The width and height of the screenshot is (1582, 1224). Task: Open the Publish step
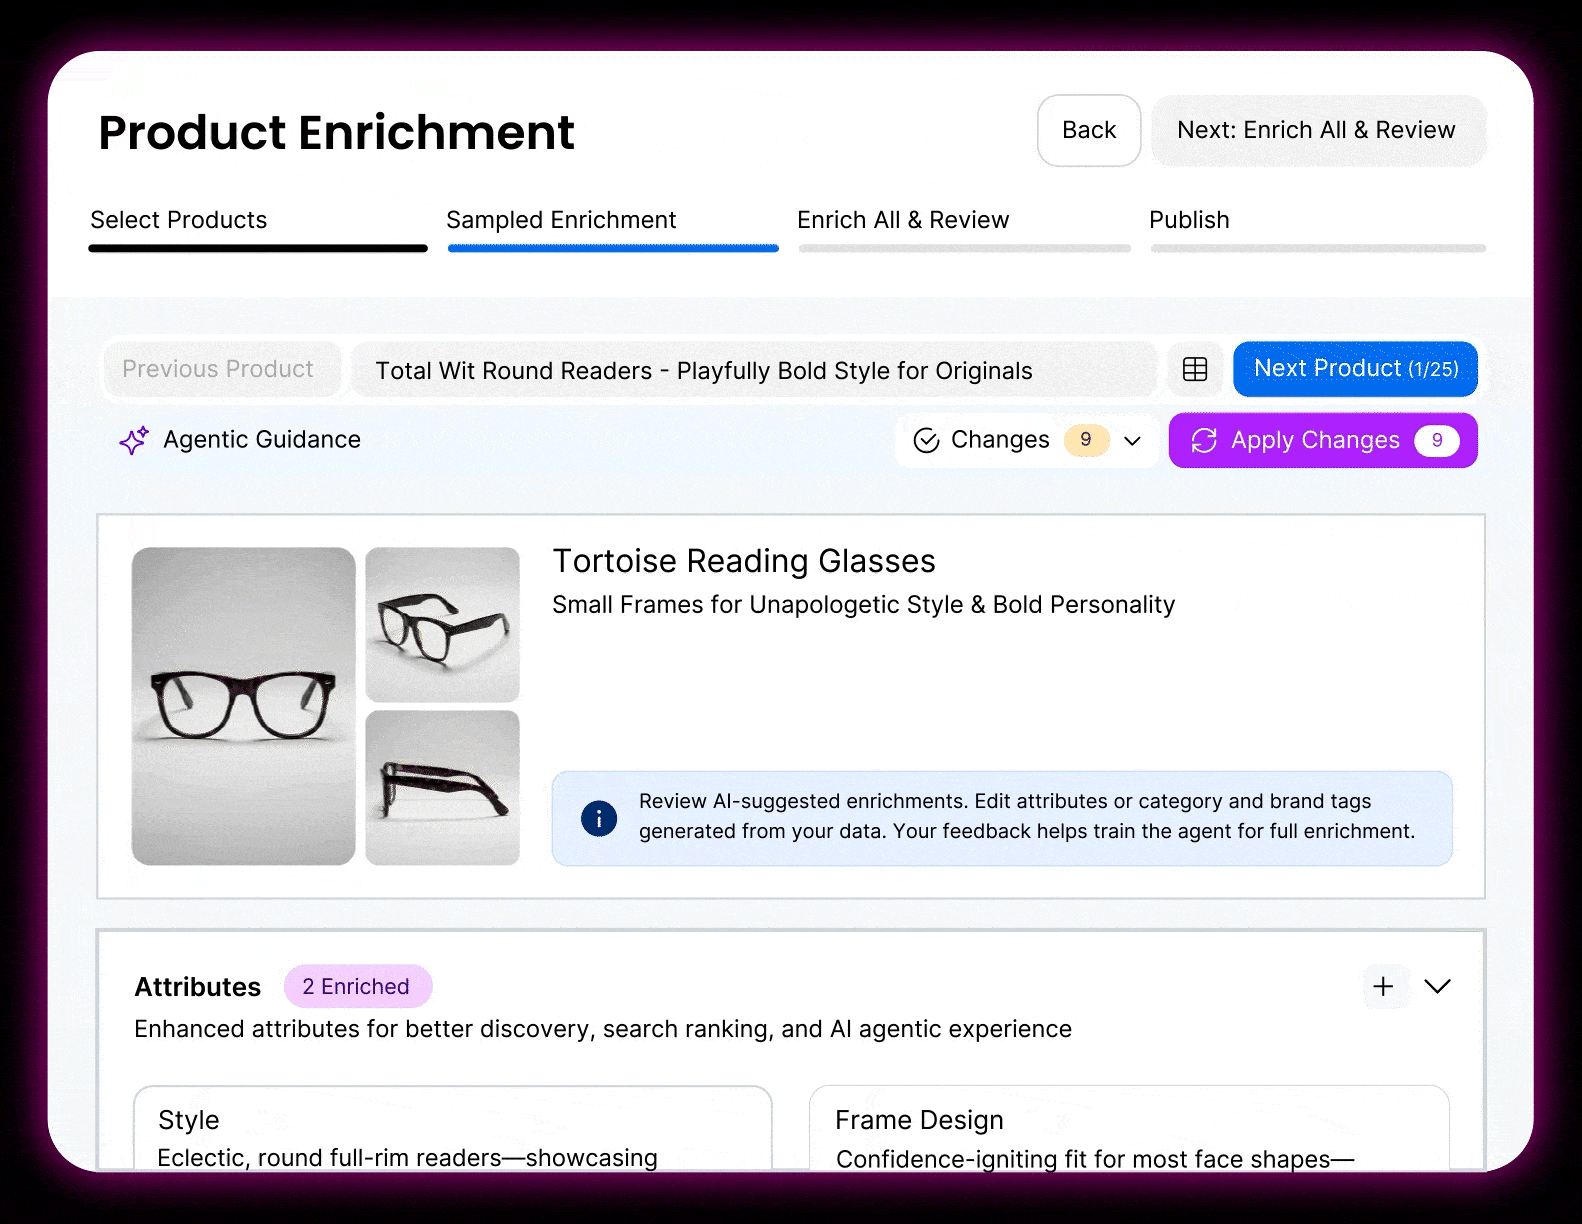1318,229
